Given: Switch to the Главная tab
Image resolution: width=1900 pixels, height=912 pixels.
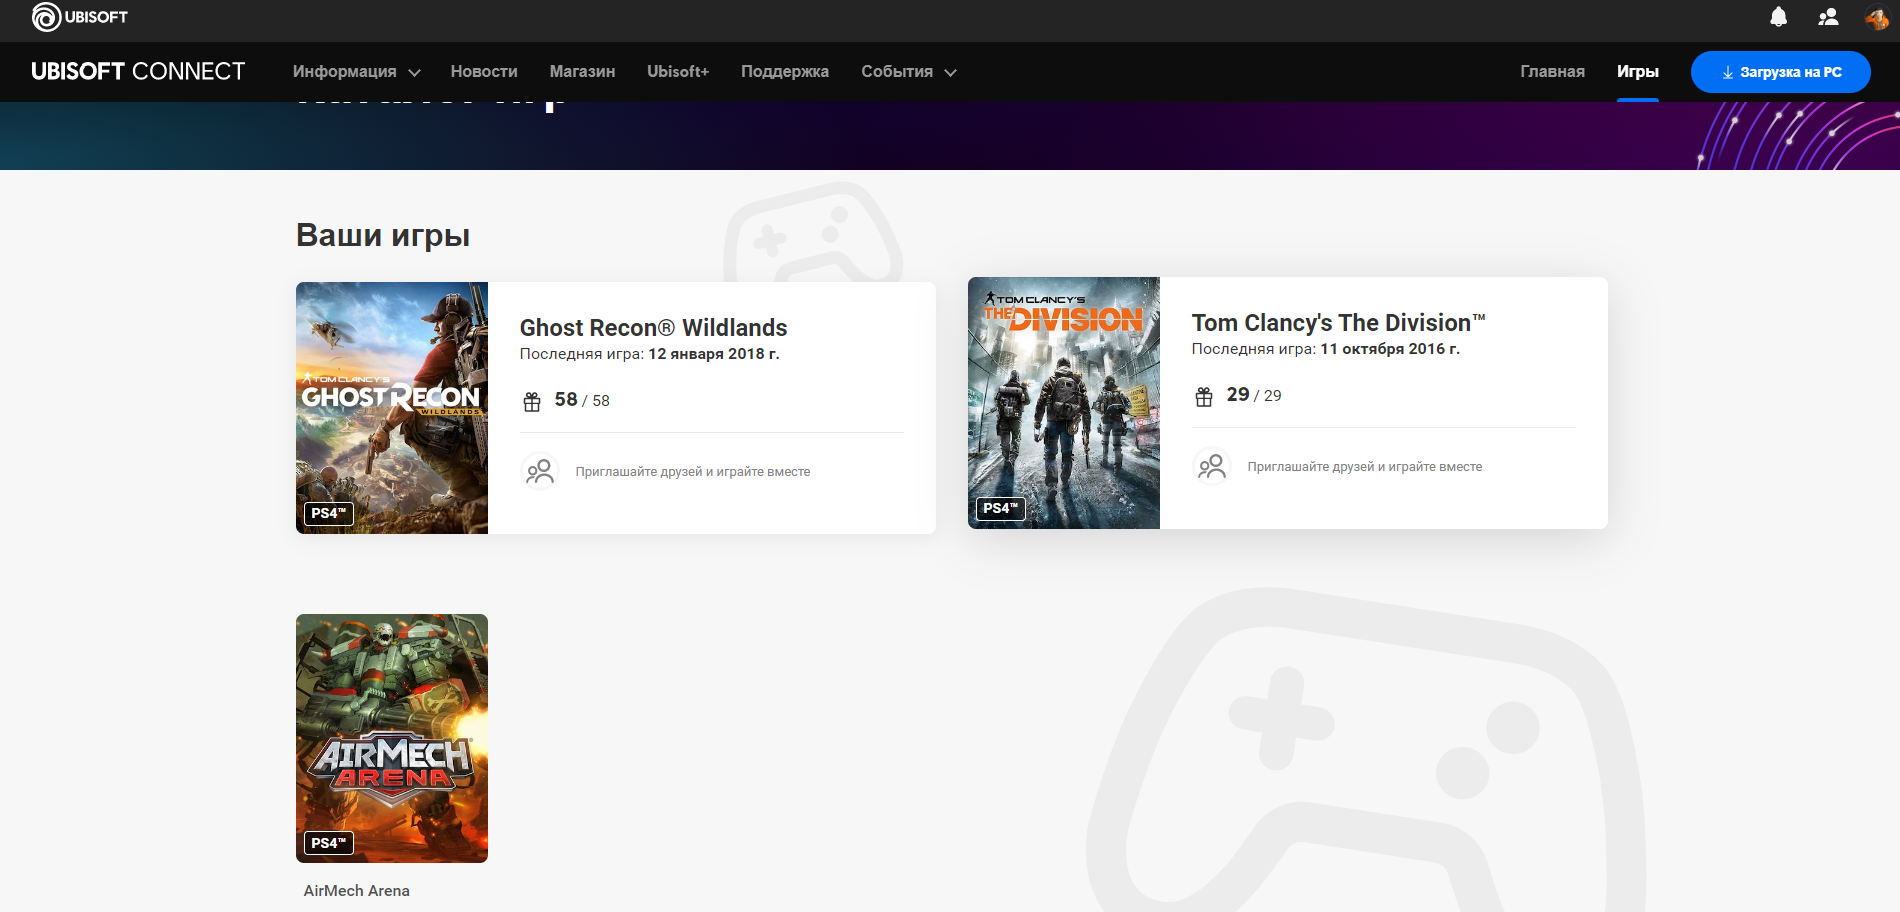Looking at the screenshot, I should coord(1552,72).
